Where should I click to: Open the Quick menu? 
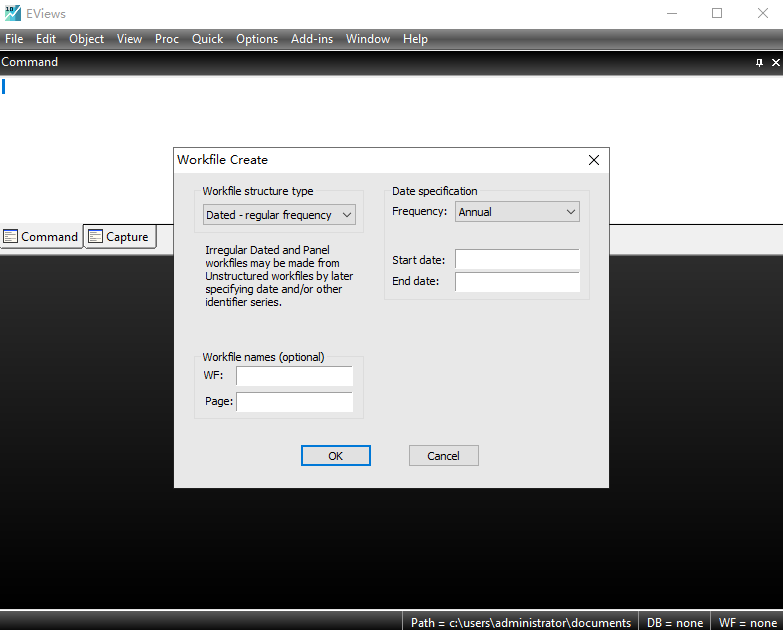207,39
